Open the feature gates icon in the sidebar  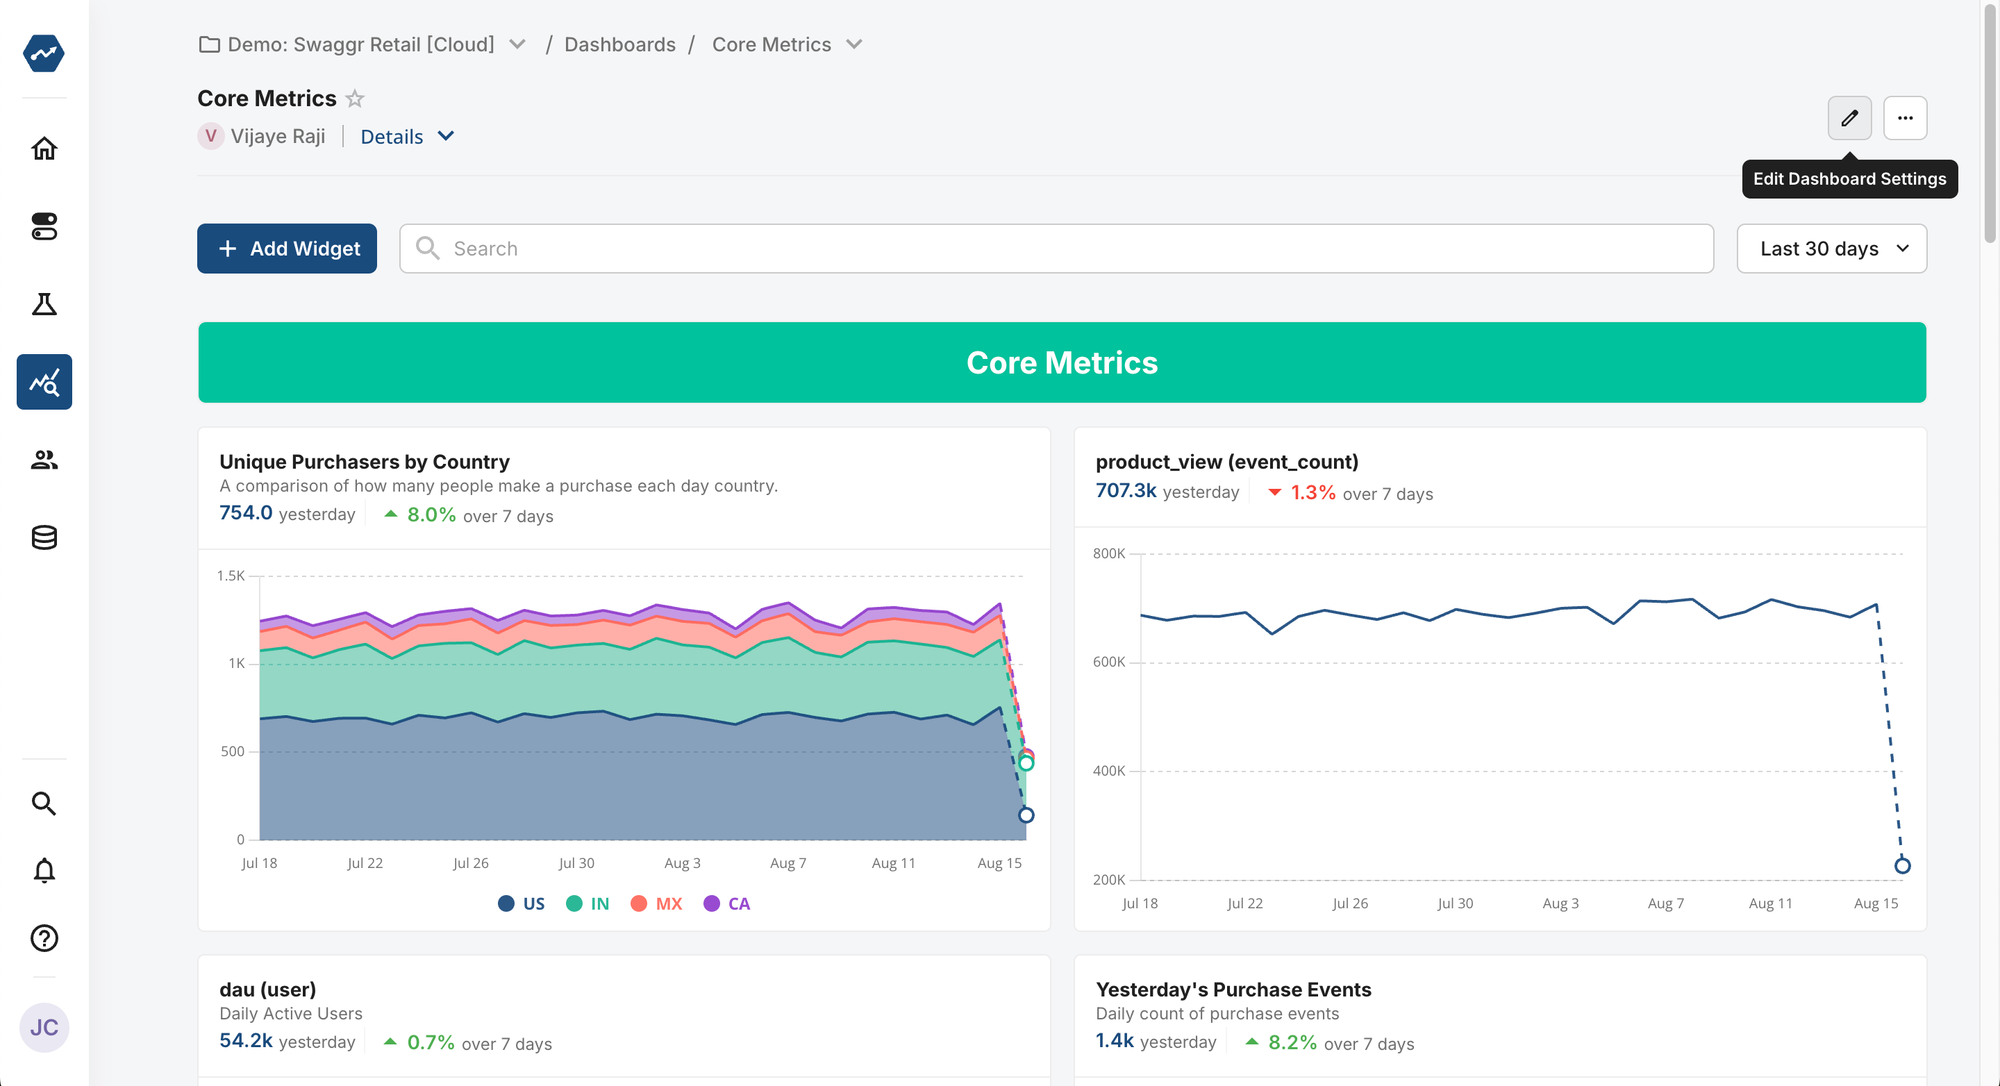click(44, 227)
